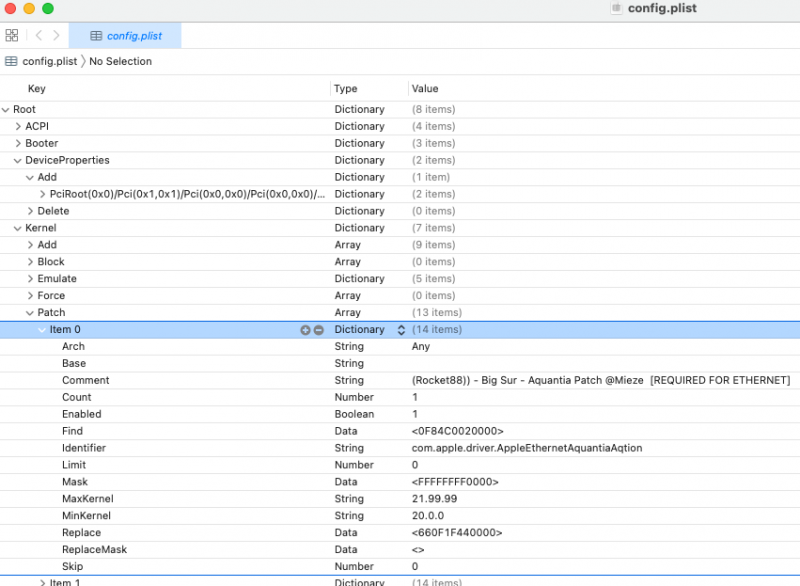800x586 pixels.
Task: Collapse the Patch array
Action: [30, 313]
